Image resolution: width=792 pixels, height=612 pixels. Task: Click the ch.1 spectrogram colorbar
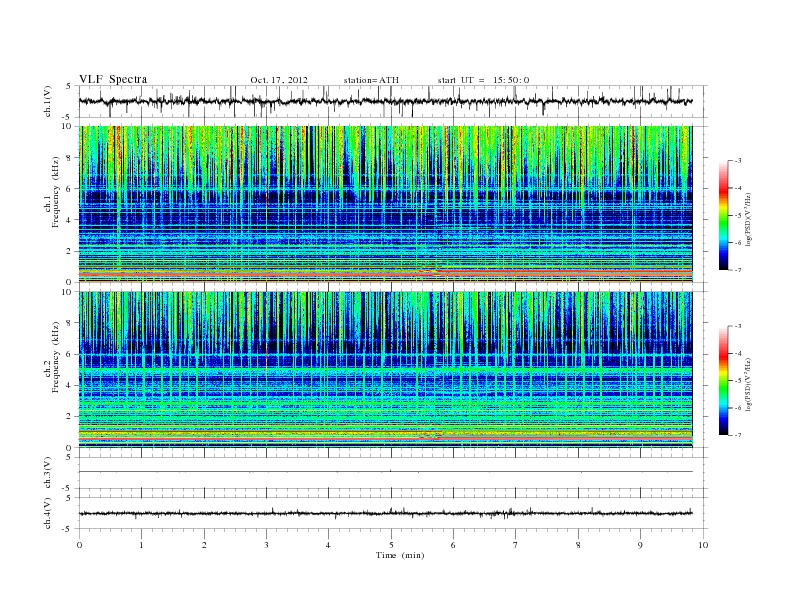(x=723, y=215)
